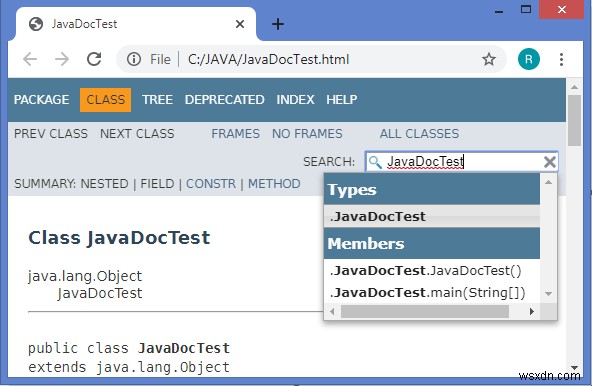This screenshot has height=386, width=592.
Task: Open a new tab with plus button
Action: [x=278, y=24]
